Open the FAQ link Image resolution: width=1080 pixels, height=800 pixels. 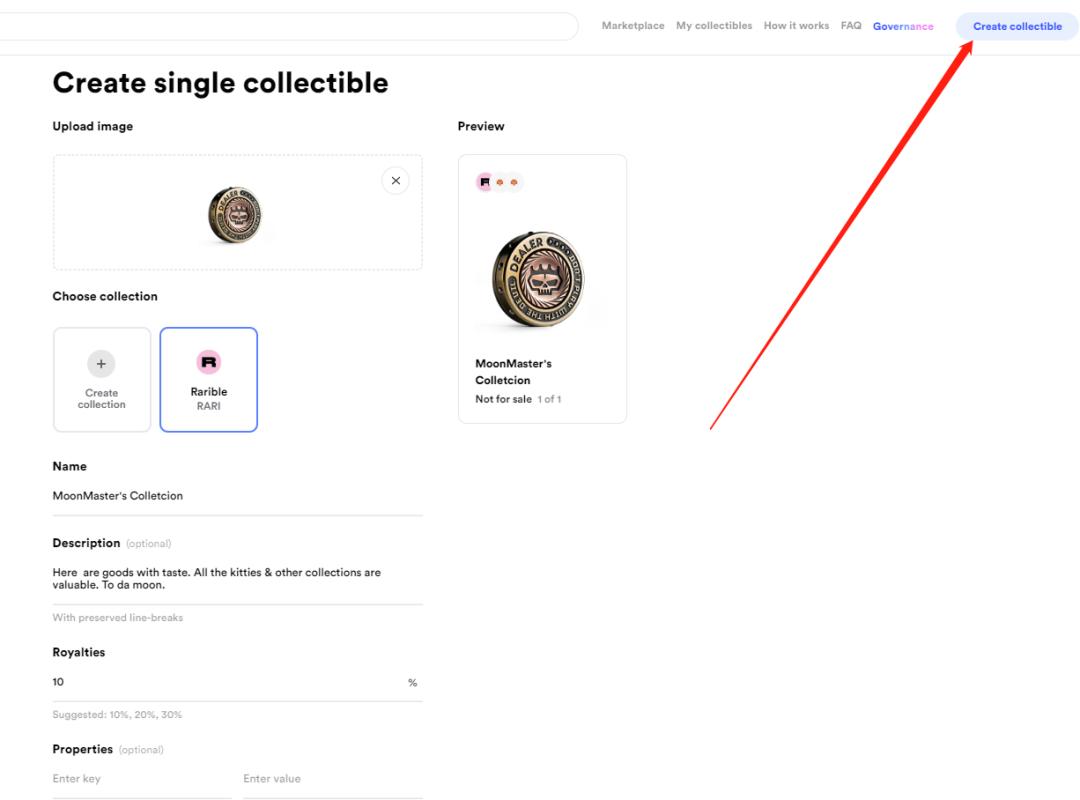(x=851, y=26)
